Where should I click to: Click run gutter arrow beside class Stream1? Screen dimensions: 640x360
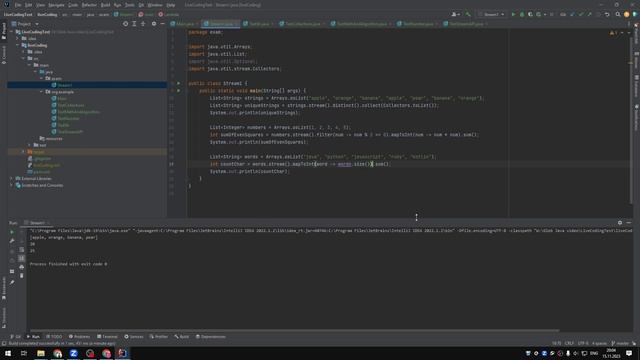click(178, 83)
